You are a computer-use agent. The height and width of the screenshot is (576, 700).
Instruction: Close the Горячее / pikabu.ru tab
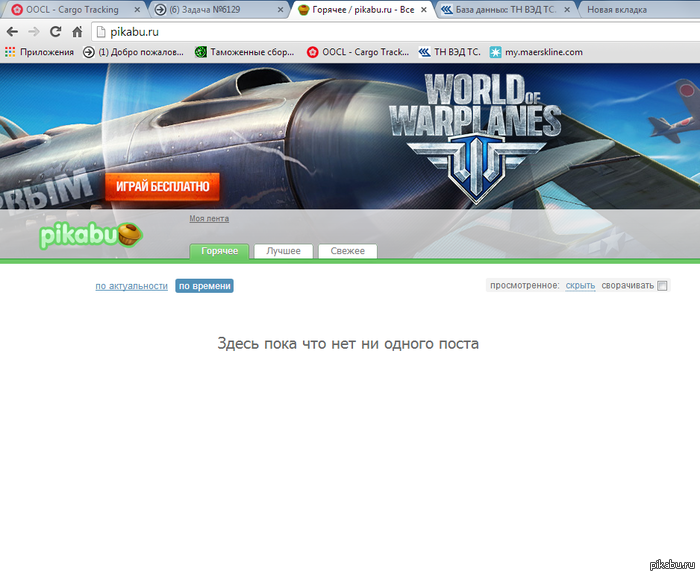[424, 9]
